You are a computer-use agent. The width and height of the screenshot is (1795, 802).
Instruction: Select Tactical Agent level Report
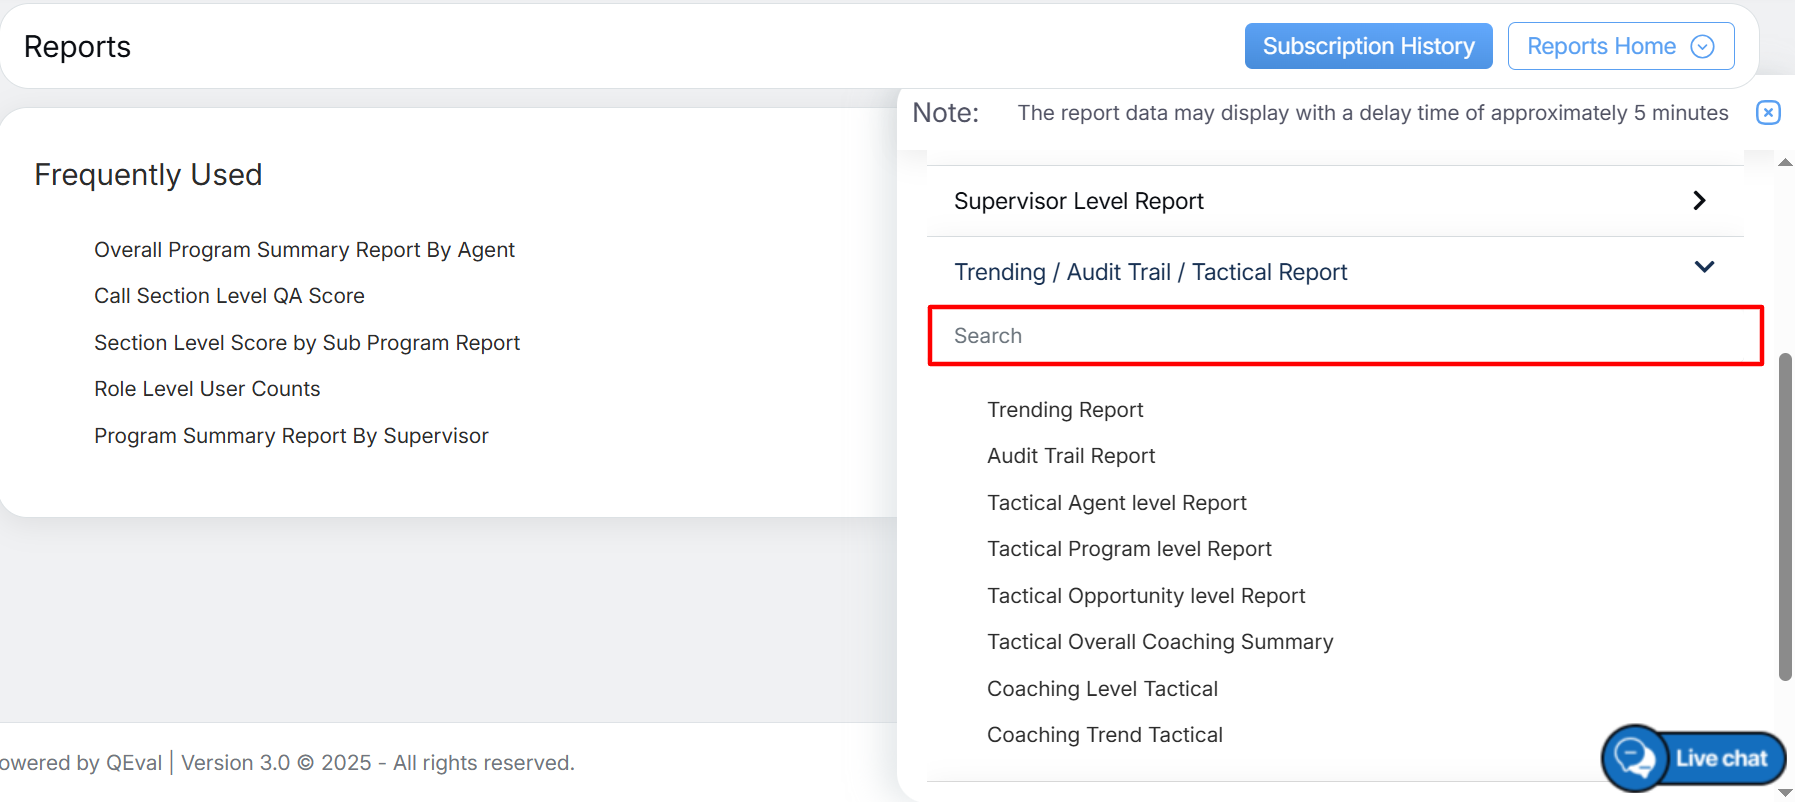1117,503
